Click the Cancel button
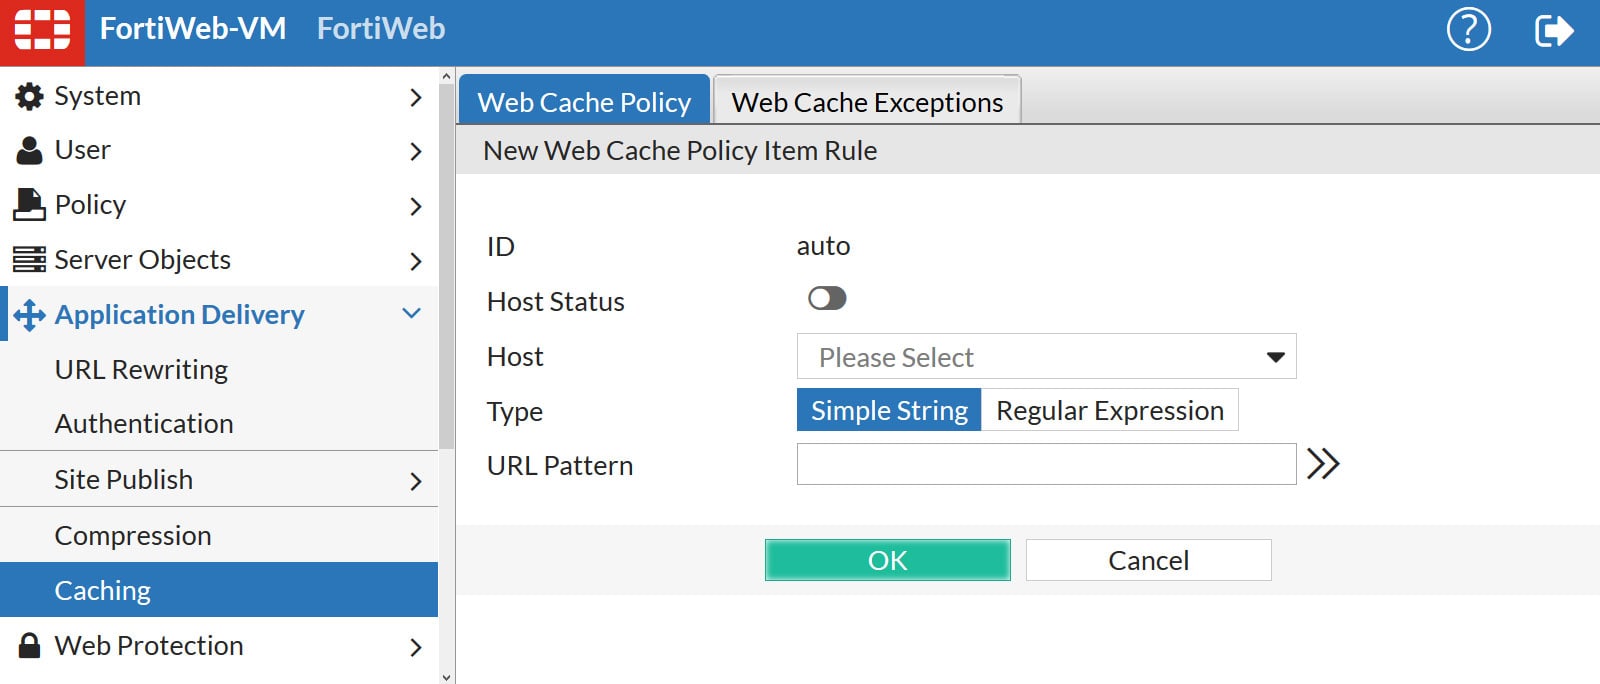Viewport: 1600px width, 684px height. click(1148, 561)
